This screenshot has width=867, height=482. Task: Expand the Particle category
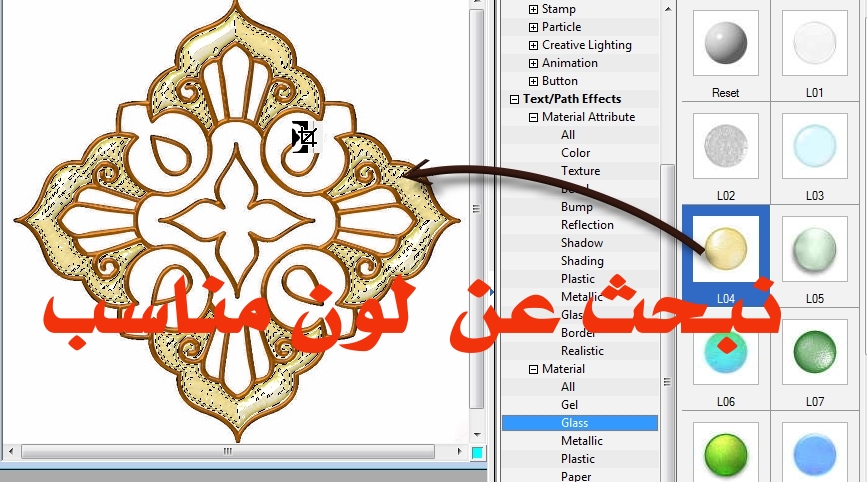pos(533,27)
